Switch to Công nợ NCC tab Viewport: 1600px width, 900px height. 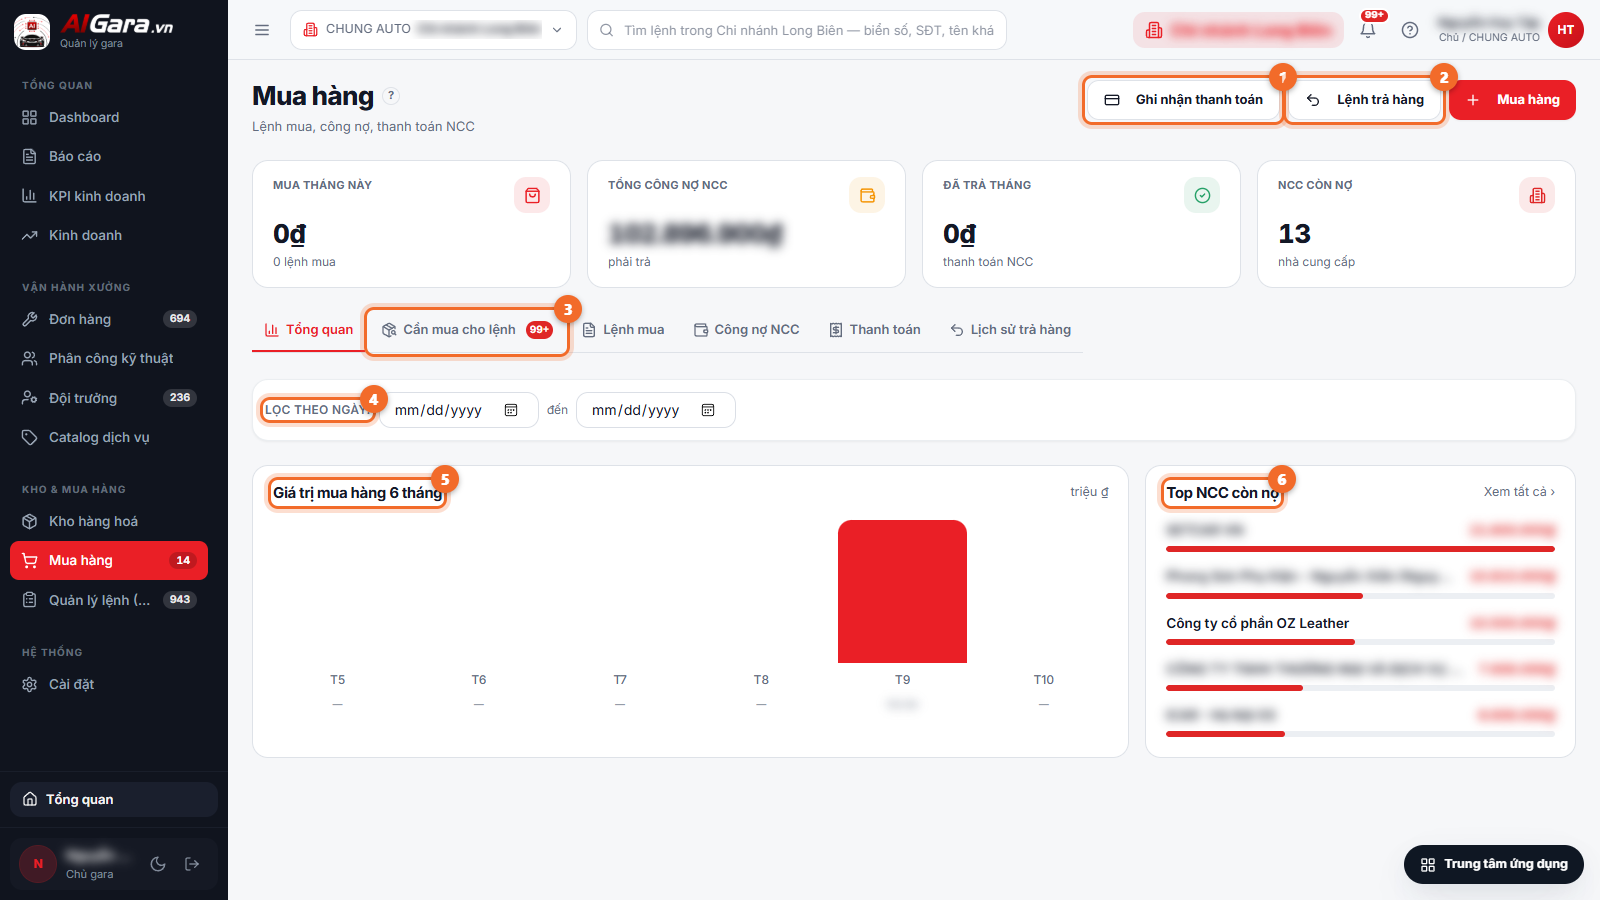click(x=747, y=330)
